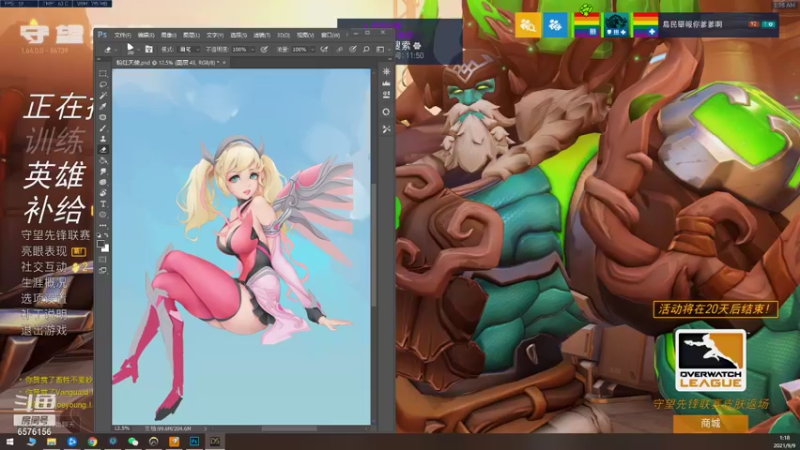Select the Rectangular Marquee tool
This screenshot has height=450, width=800.
click(103, 73)
